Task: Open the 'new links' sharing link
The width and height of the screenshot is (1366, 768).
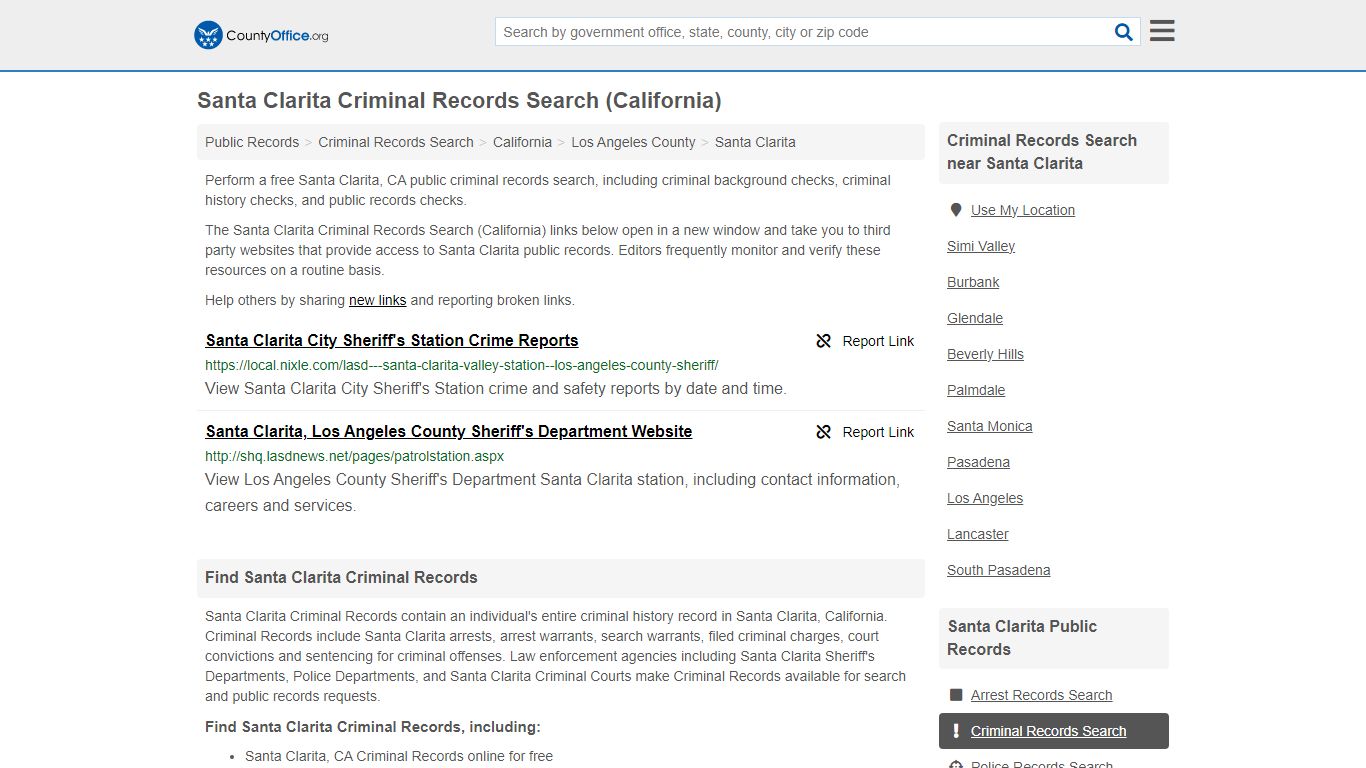Action: [378, 300]
